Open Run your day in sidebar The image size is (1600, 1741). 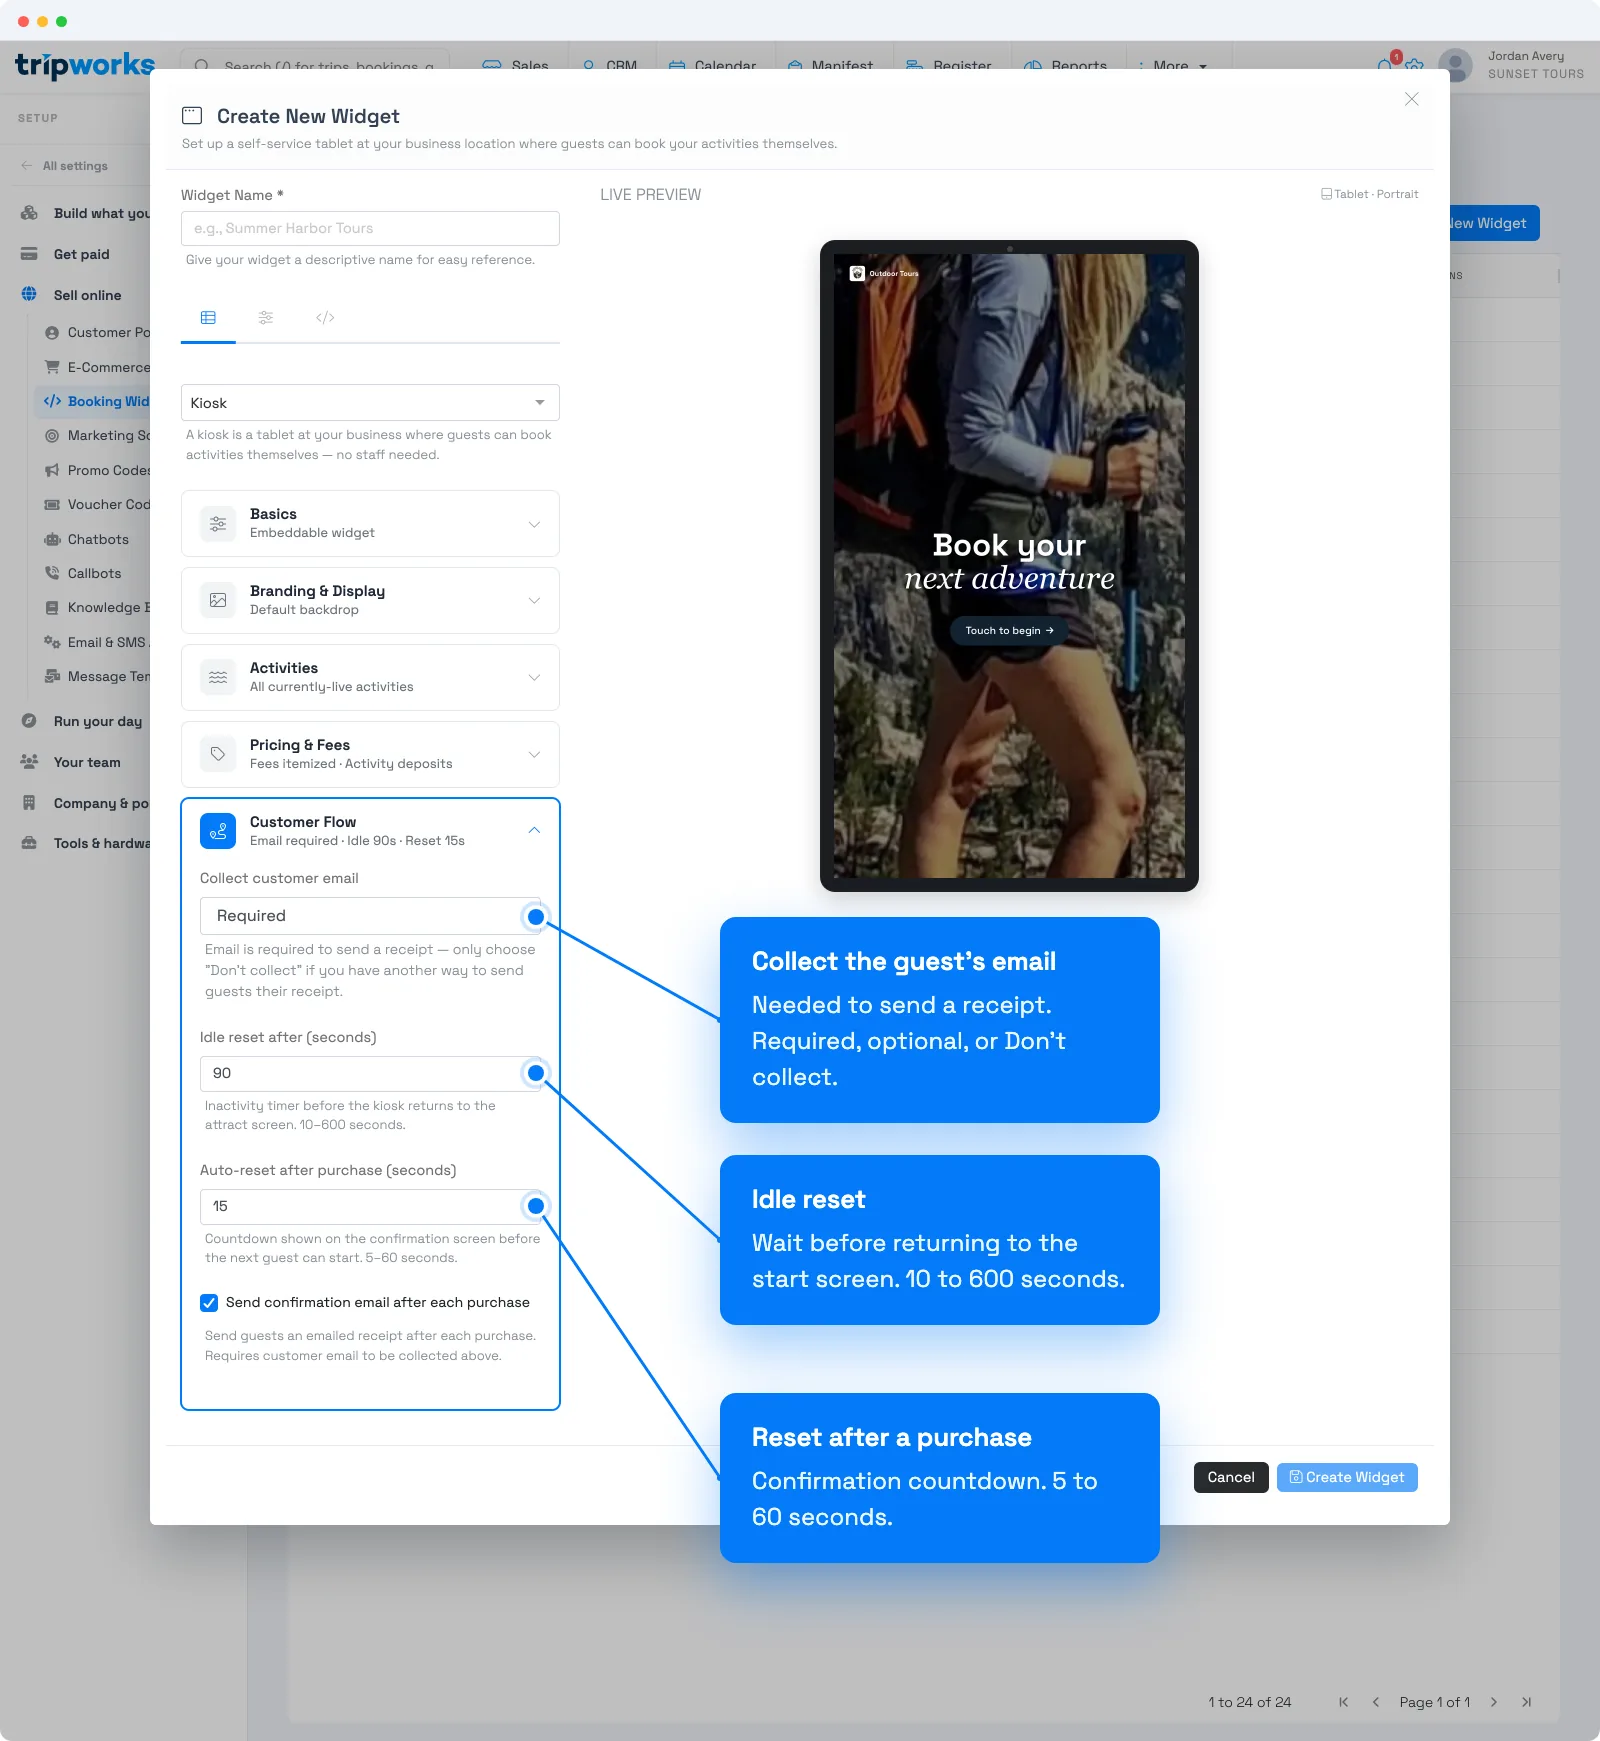(x=82, y=721)
